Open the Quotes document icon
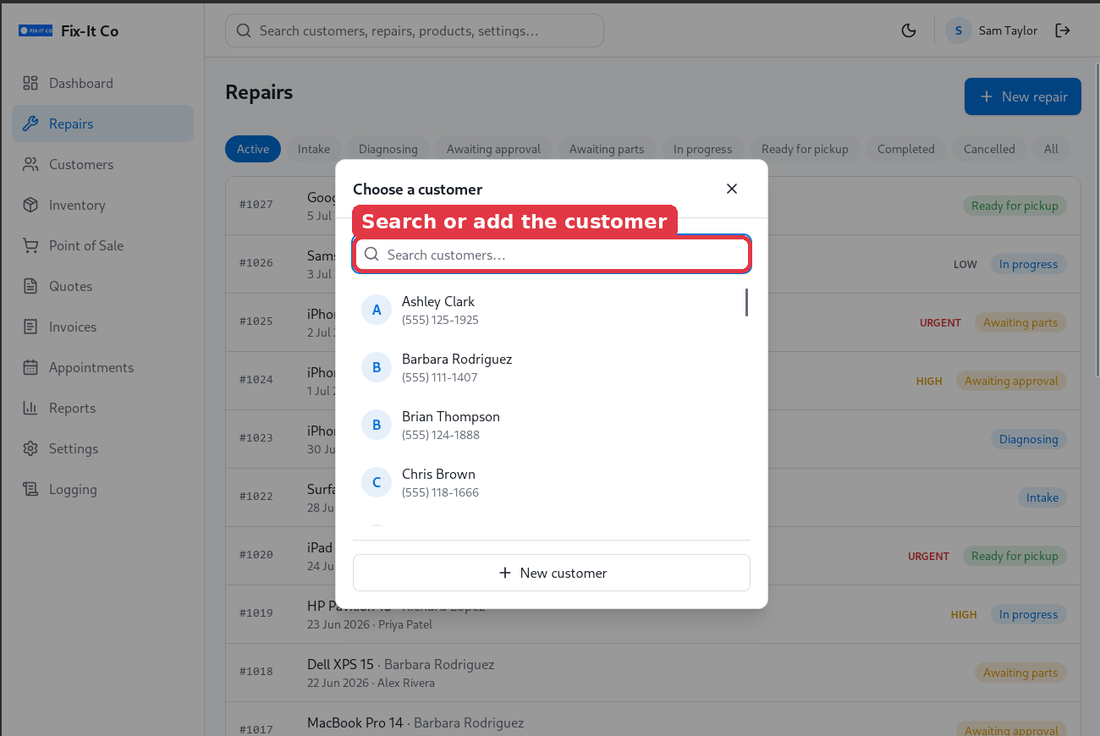 coord(30,286)
